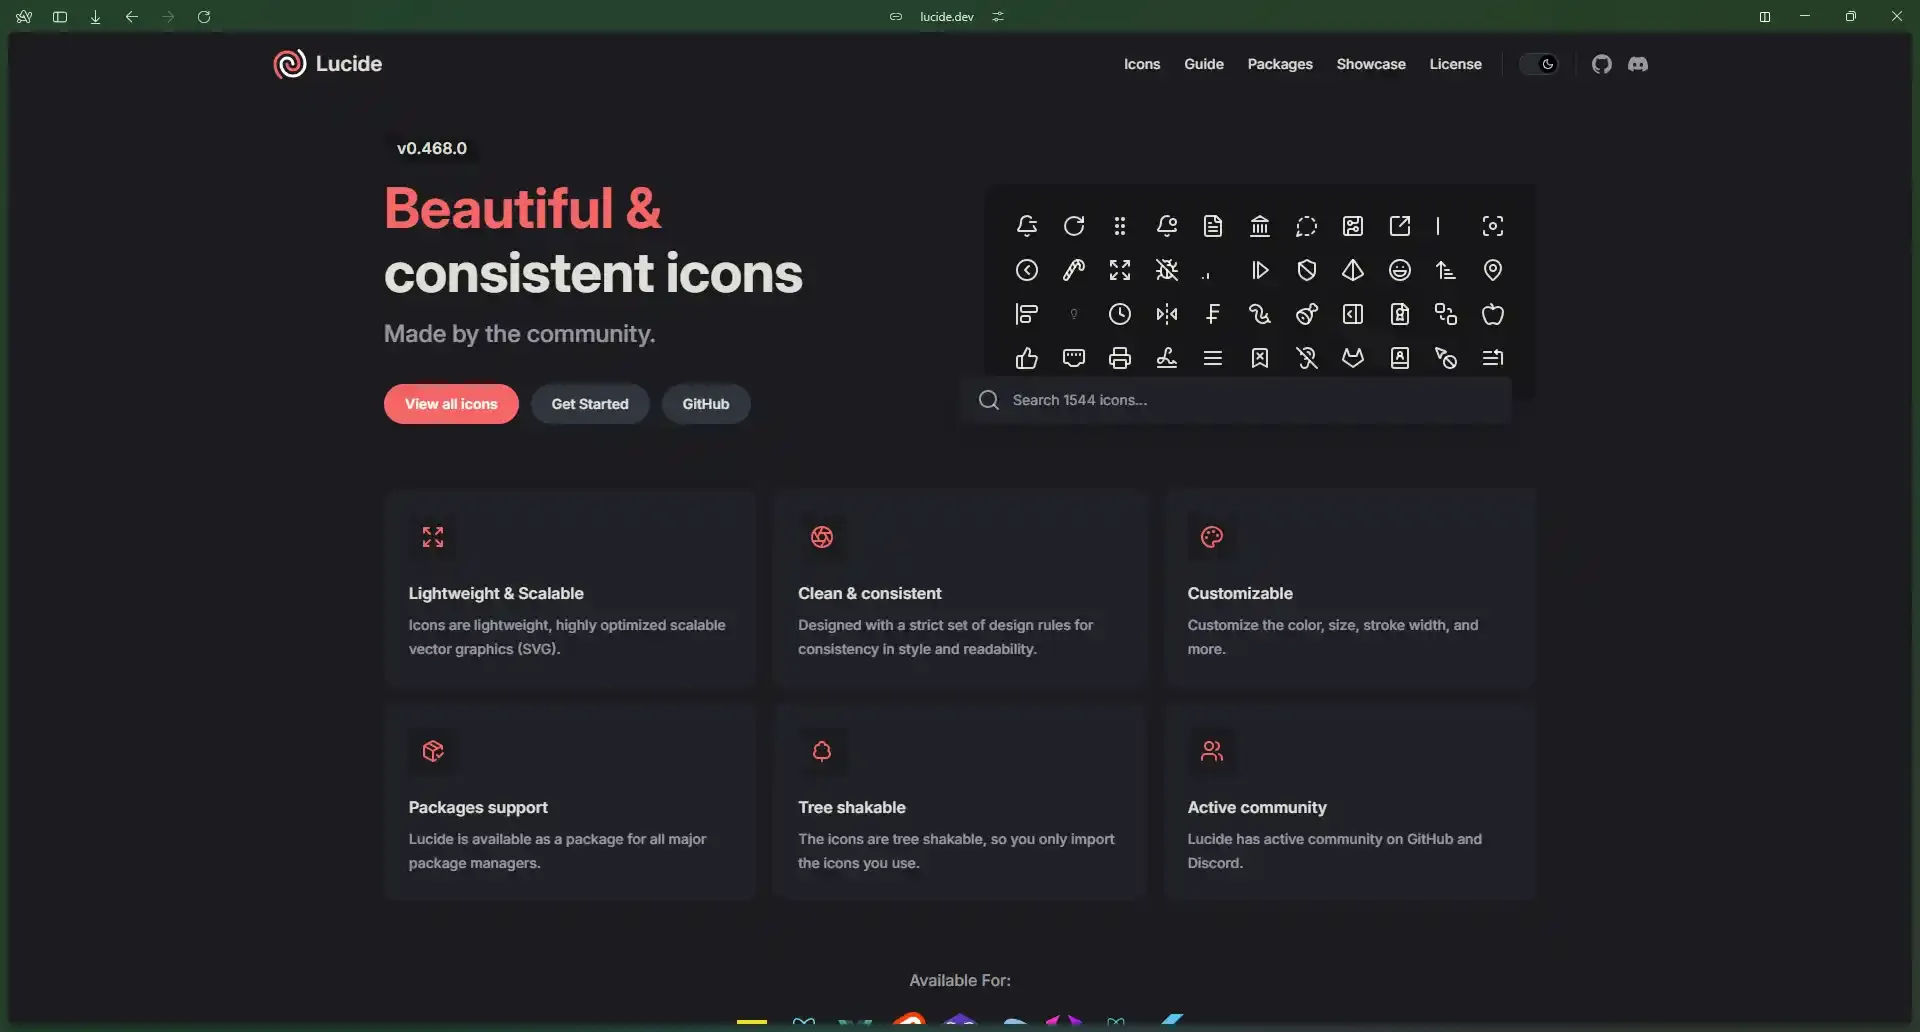This screenshot has width=1920, height=1032.
Task: Click the apple icon in the grid
Action: pos(1492,314)
